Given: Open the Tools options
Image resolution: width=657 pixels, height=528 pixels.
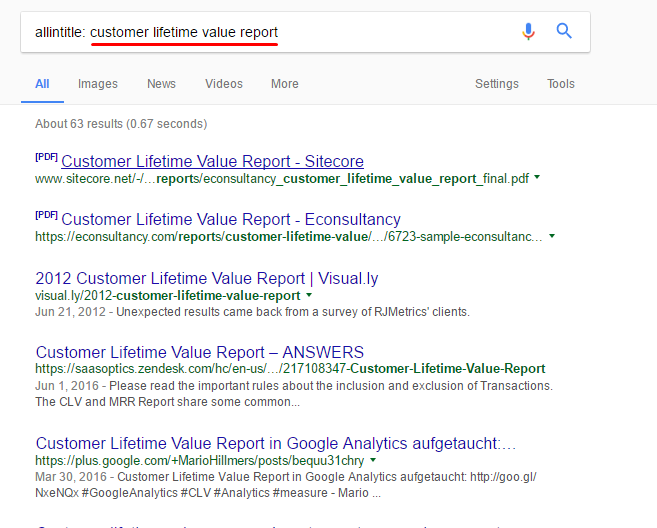Looking at the screenshot, I should pos(561,84).
